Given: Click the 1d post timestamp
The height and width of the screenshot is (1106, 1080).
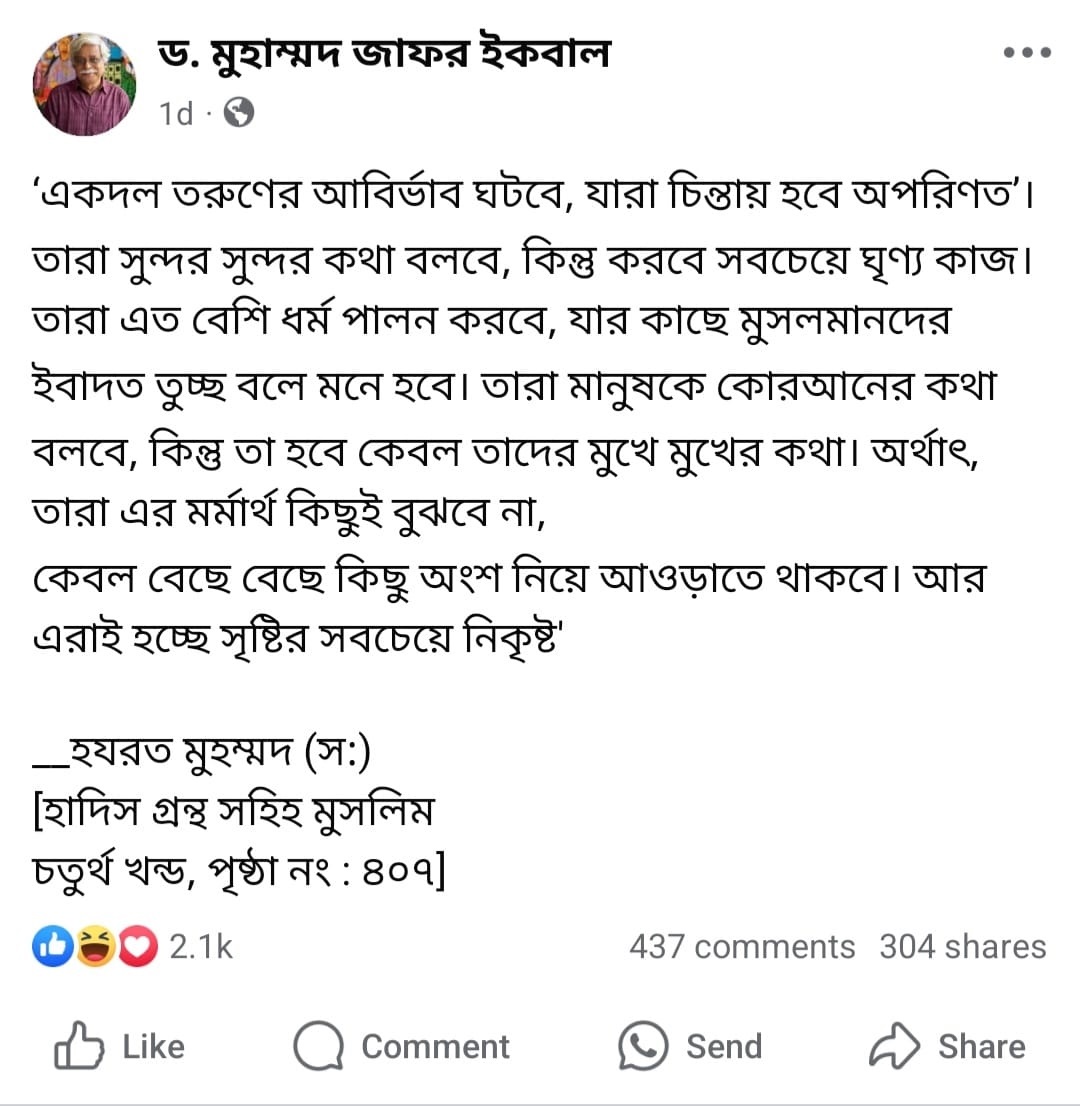Looking at the screenshot, I should 176,113.
